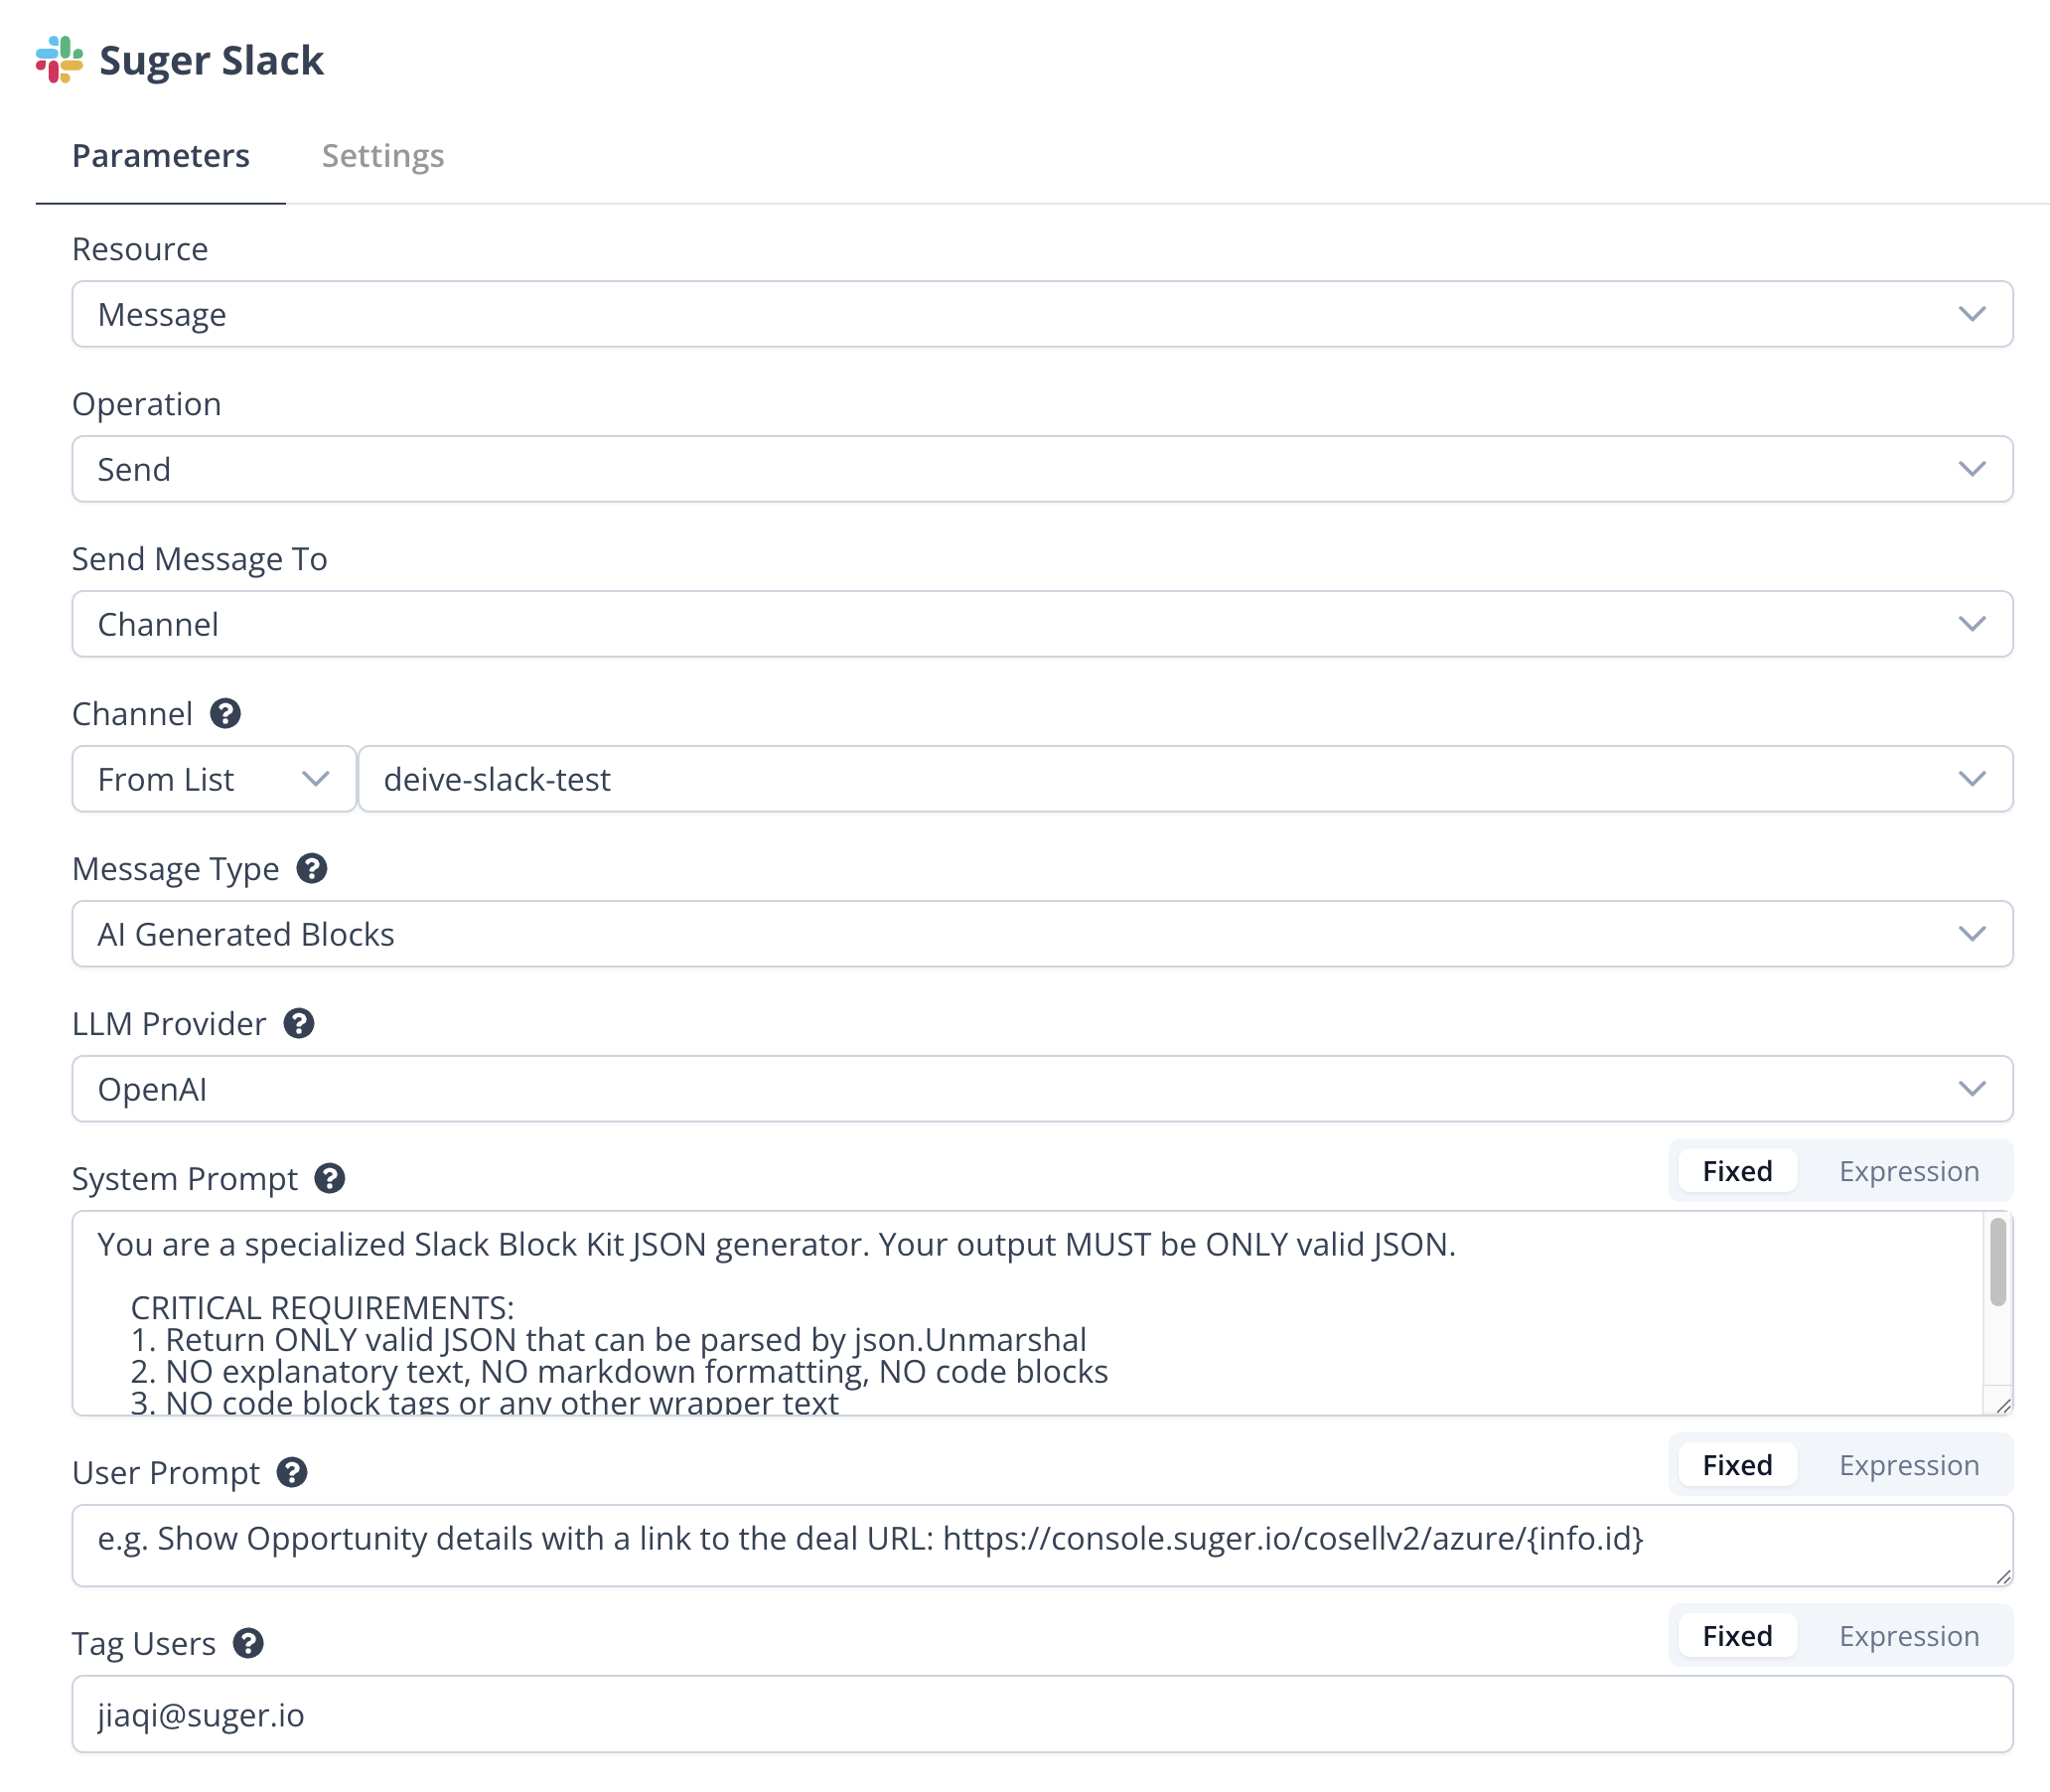The width and height of the screenshot is (2050, 1792).
Task: Switch User Prompt to Expression mode
Action: (x=1908, y=1465)
